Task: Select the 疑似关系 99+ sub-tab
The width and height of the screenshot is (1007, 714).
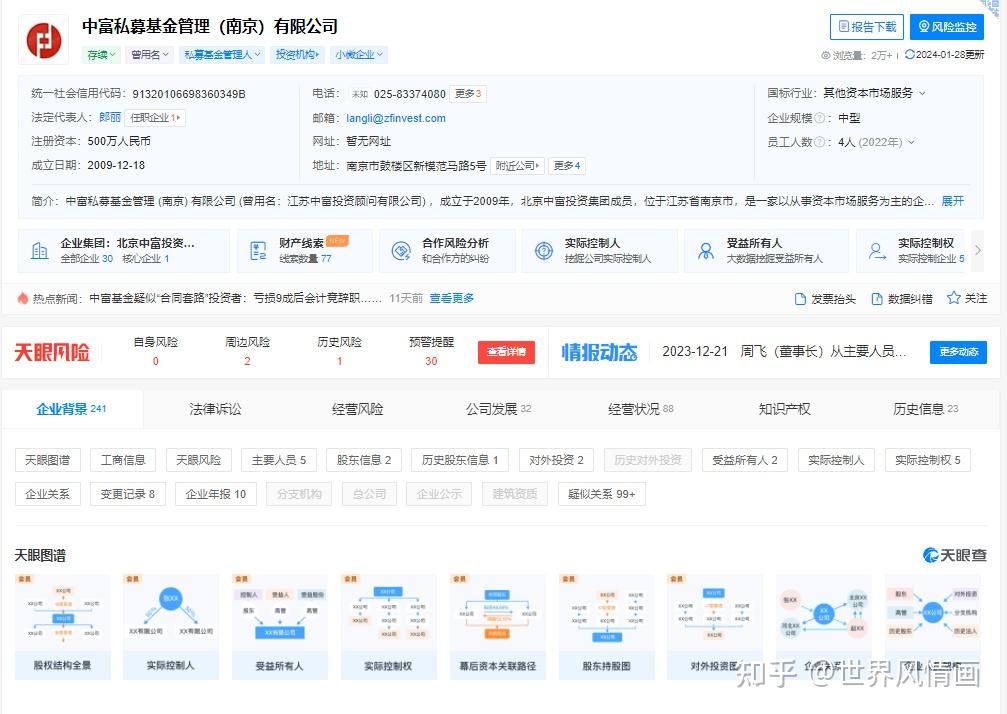Action: pyautogui.click(x=602, y=494)
